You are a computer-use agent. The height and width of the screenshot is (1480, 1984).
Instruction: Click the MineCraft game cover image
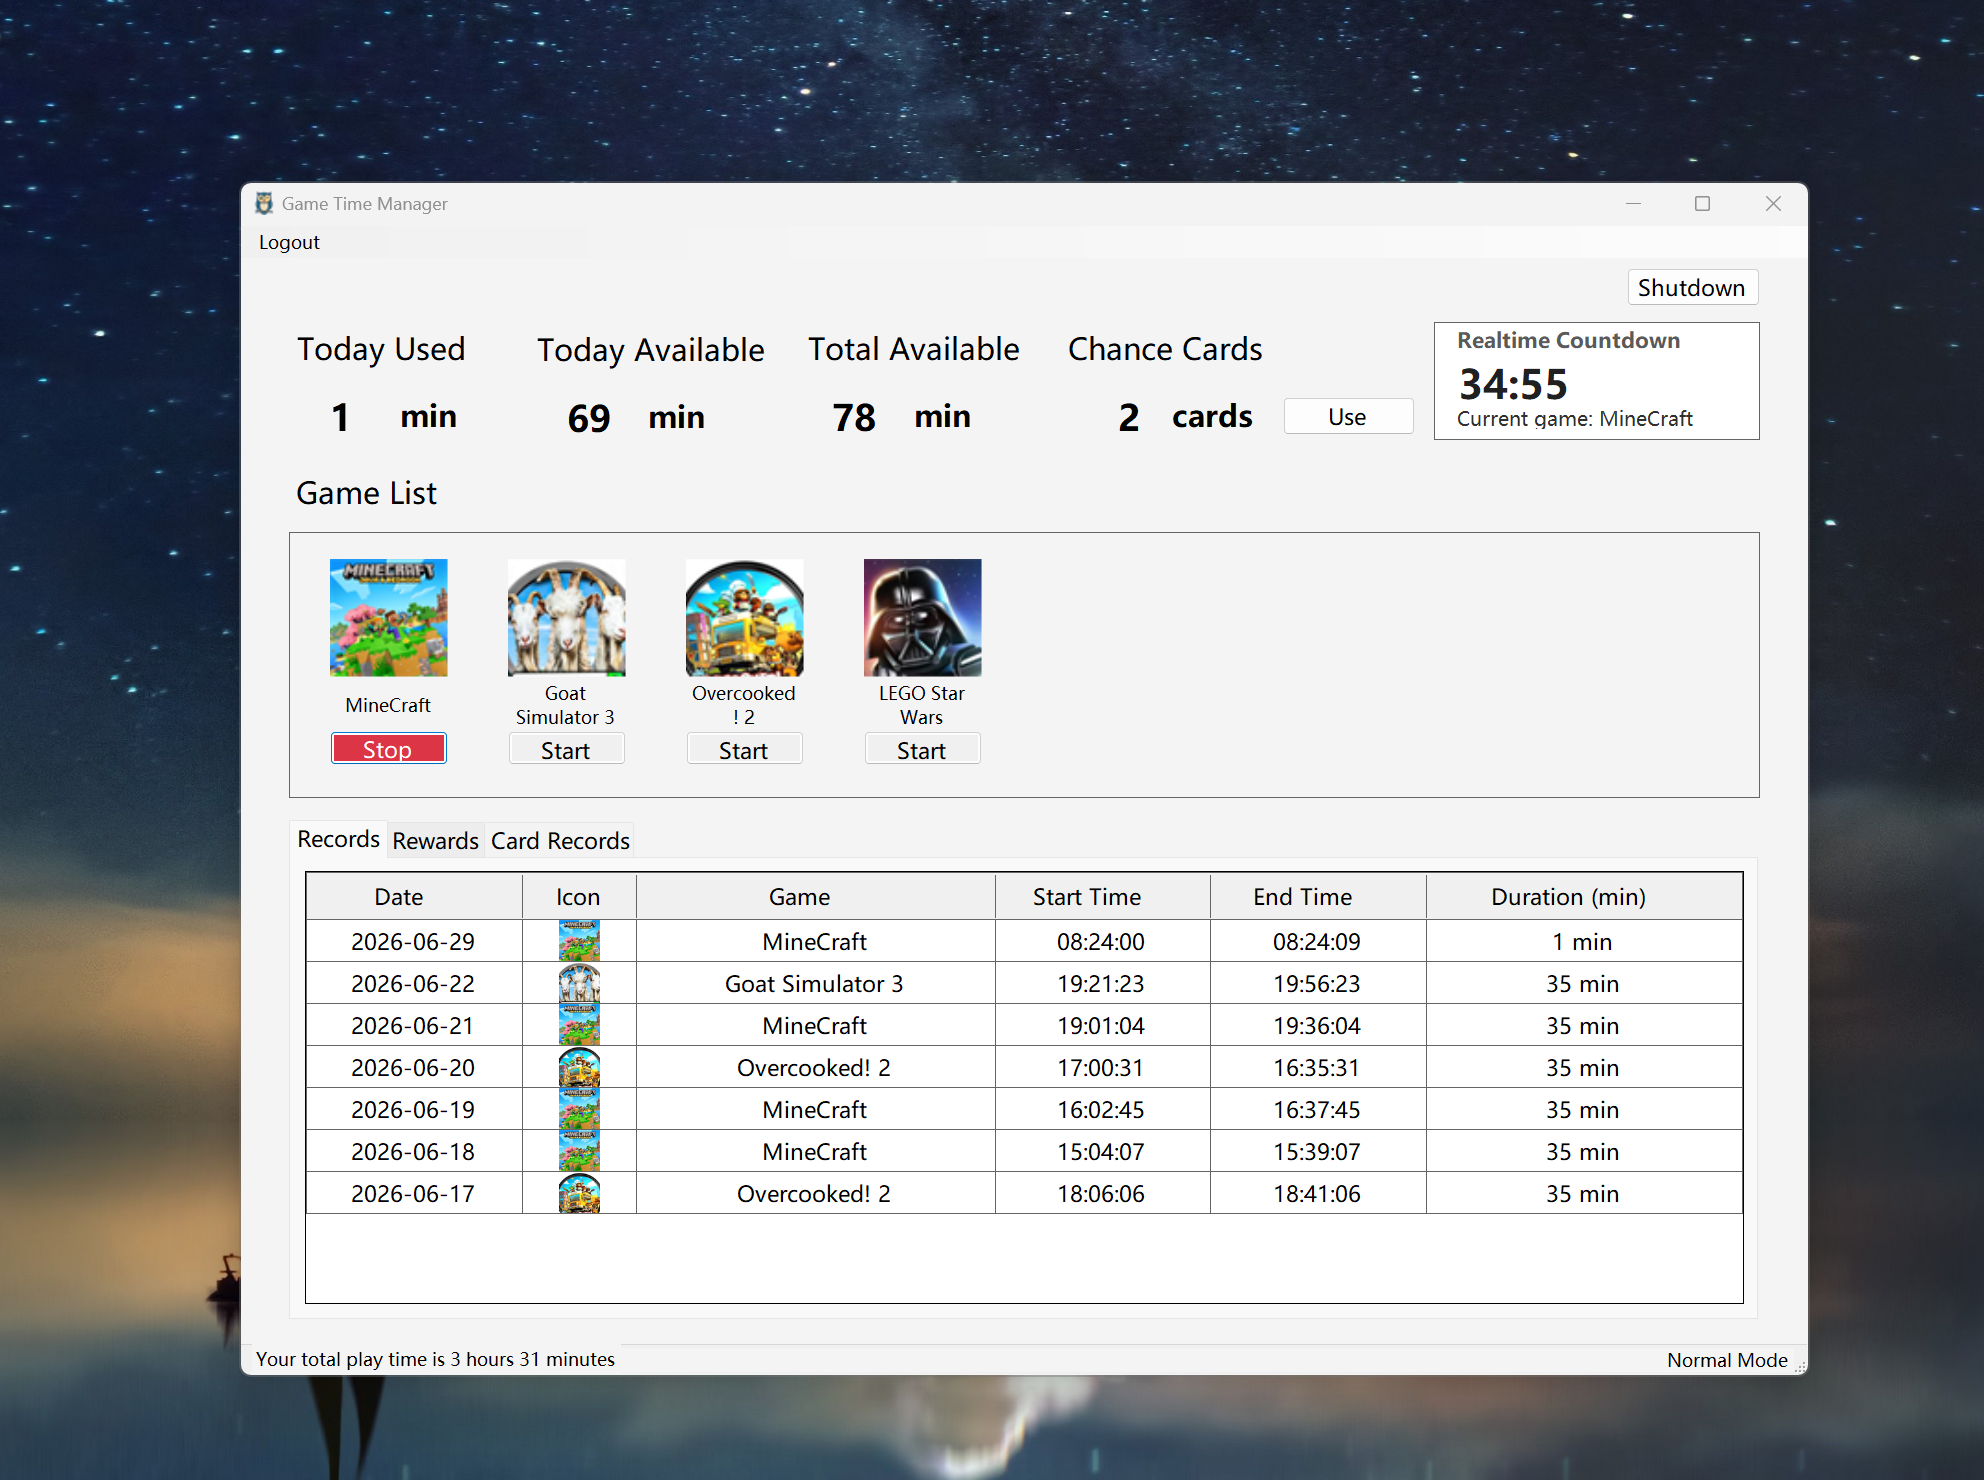tap(389, 618)
